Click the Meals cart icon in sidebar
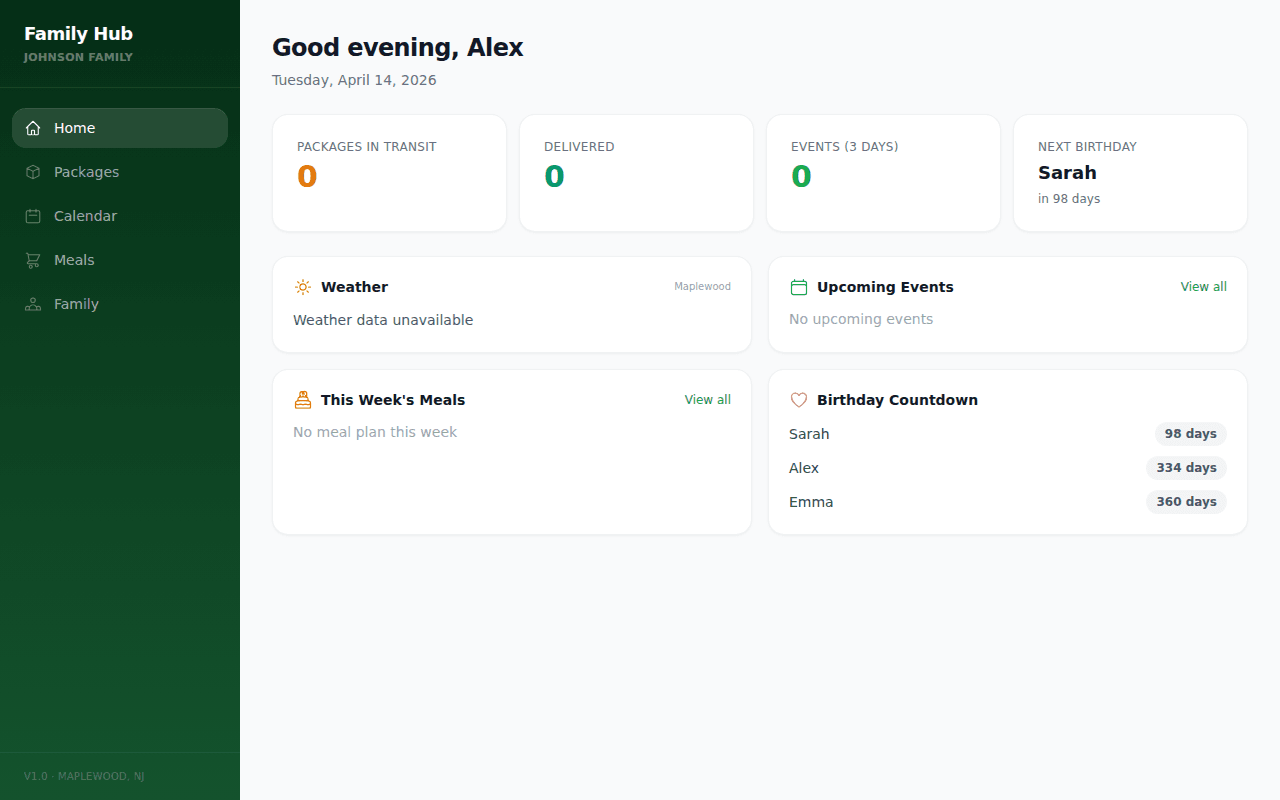This screenshot has height=800, width=1280. click(x=33, y=260)
